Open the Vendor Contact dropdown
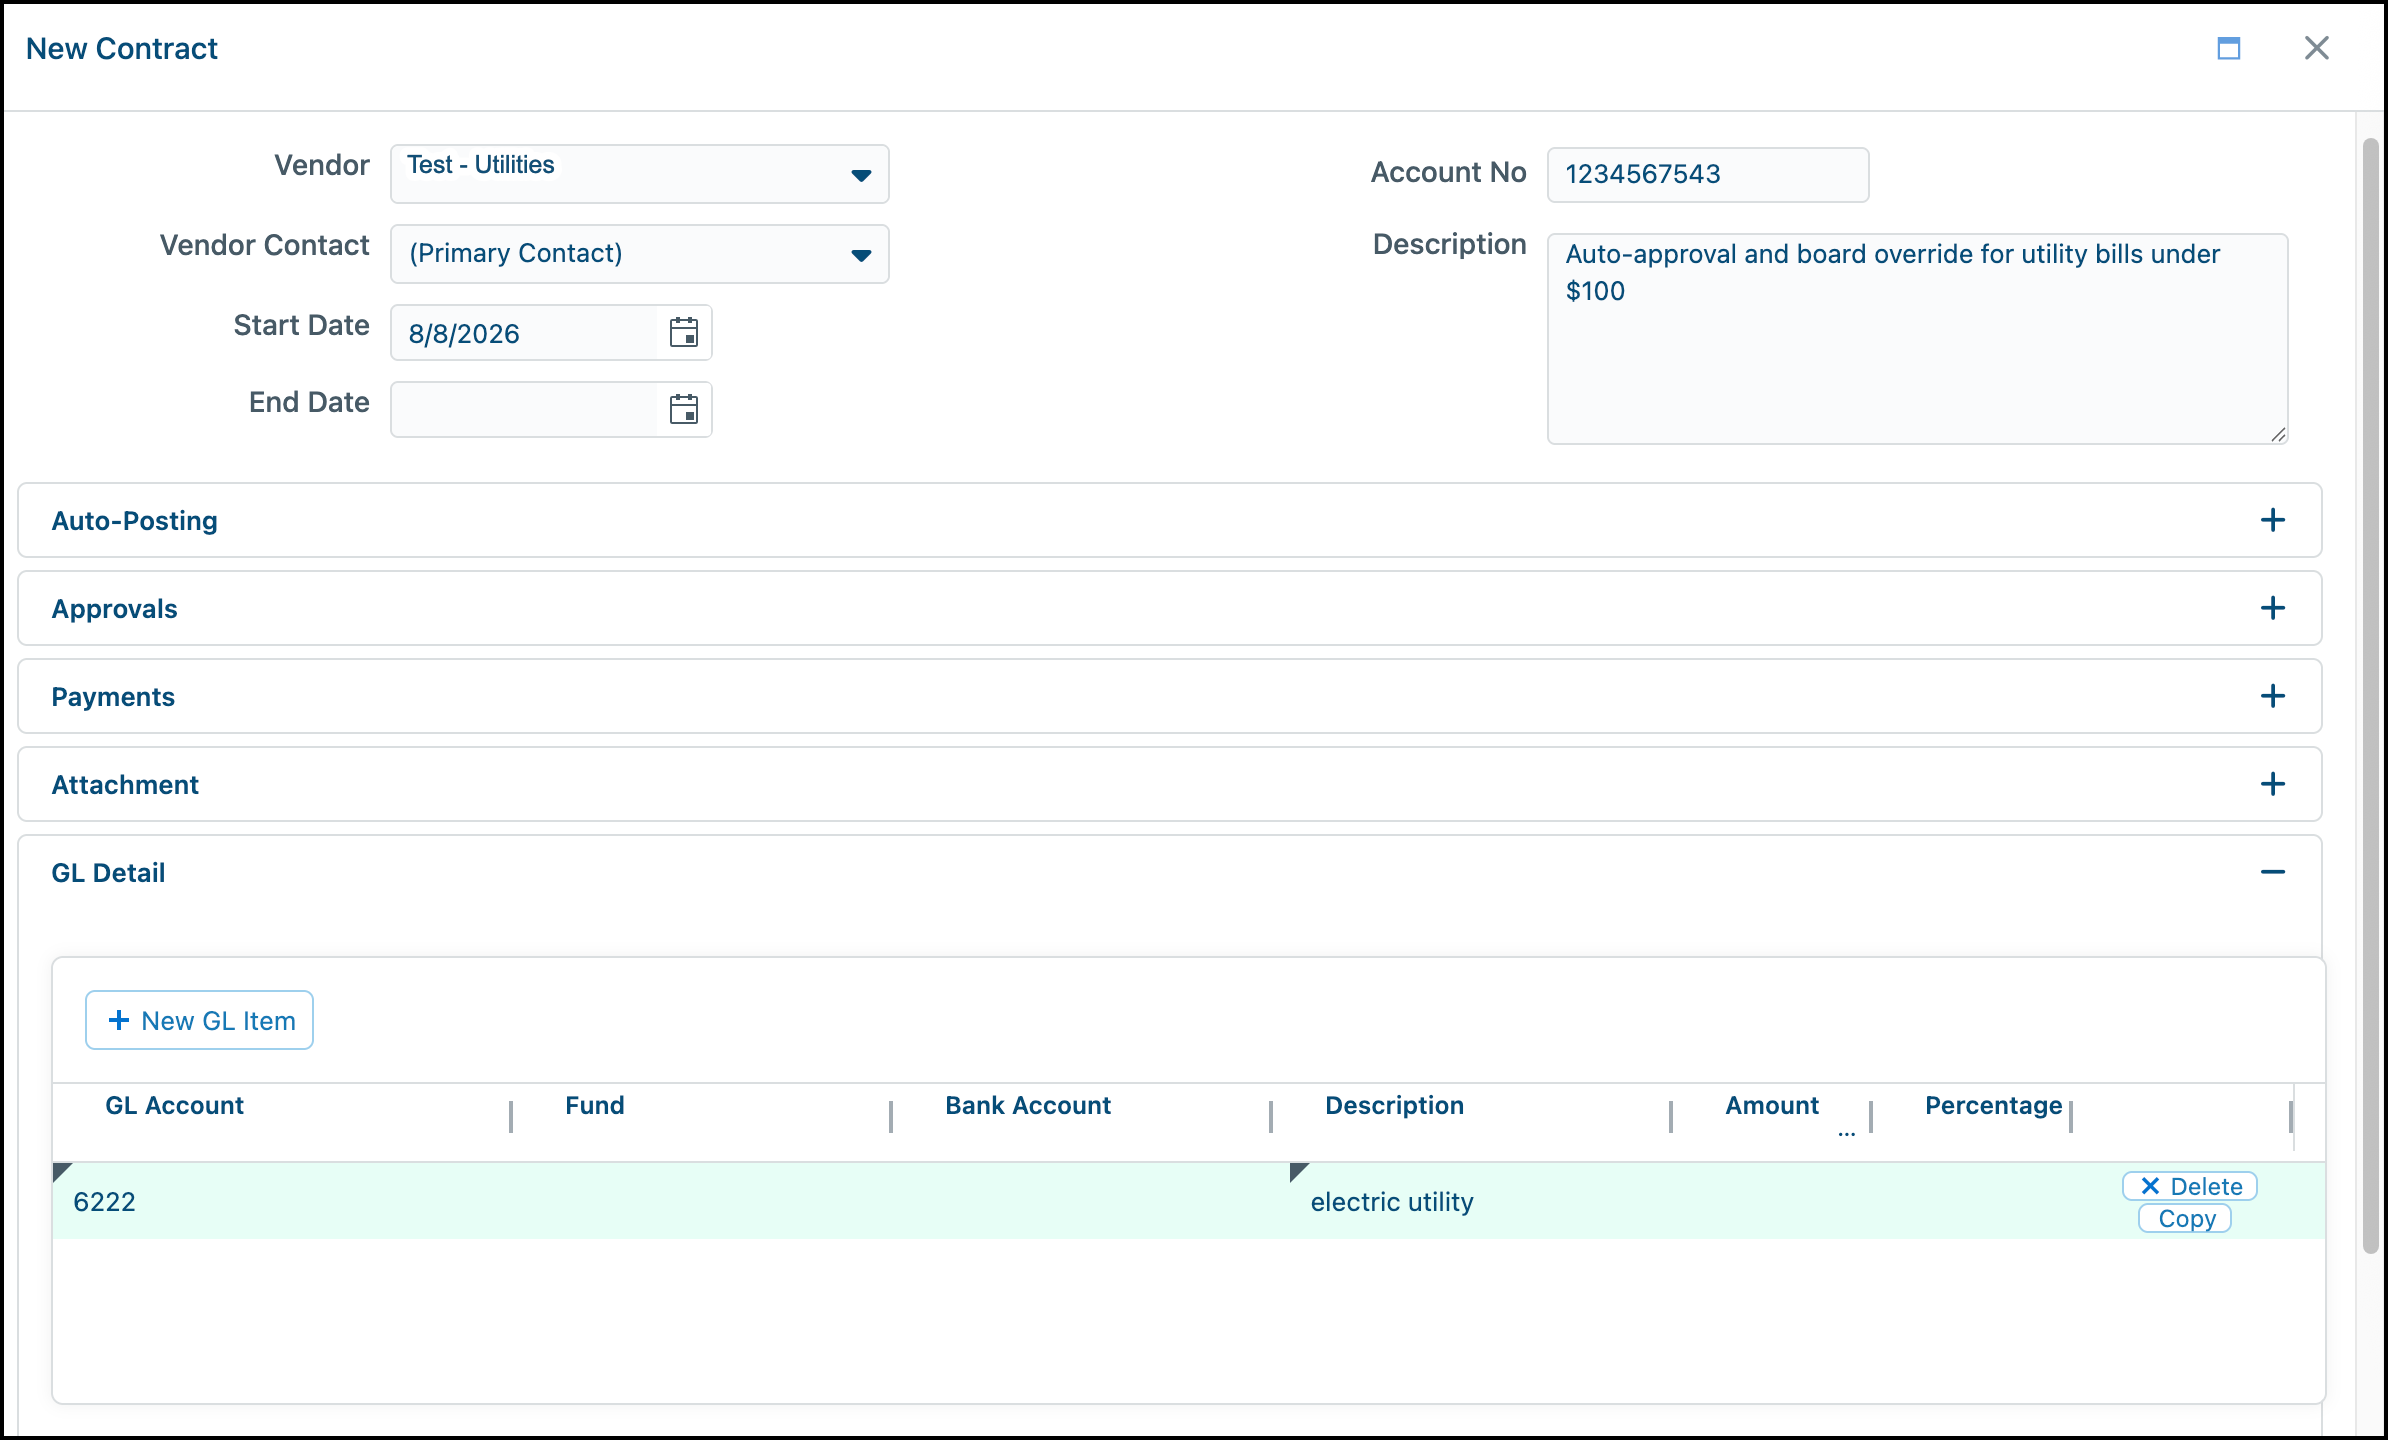The image size is (2388, 1440). pyautogui.click(x=640, y=254)
